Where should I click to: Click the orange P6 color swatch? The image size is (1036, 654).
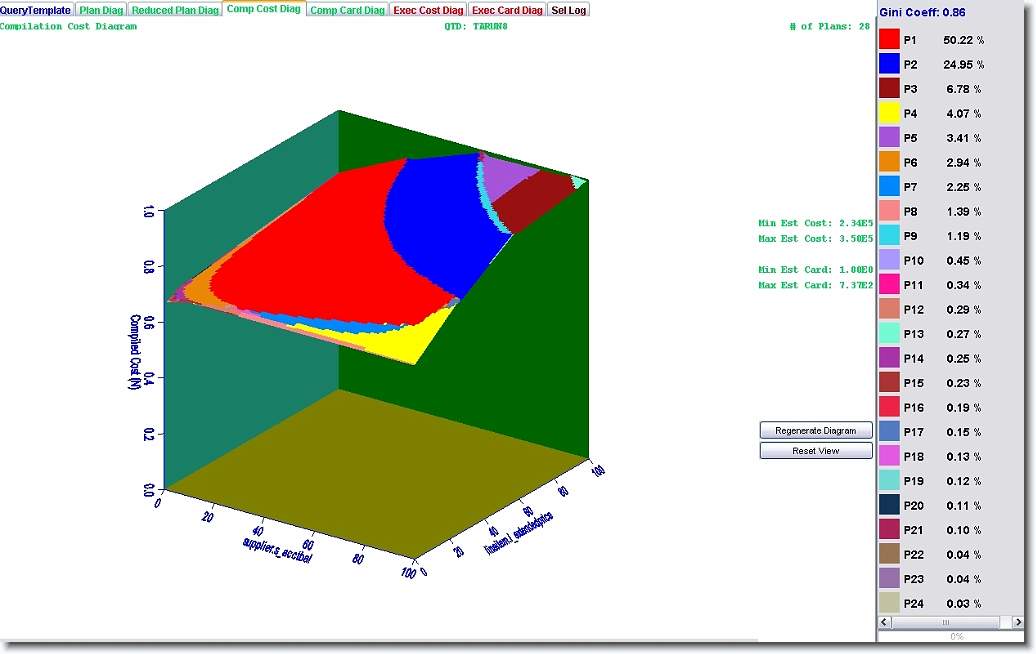click(x=889, y=162)
